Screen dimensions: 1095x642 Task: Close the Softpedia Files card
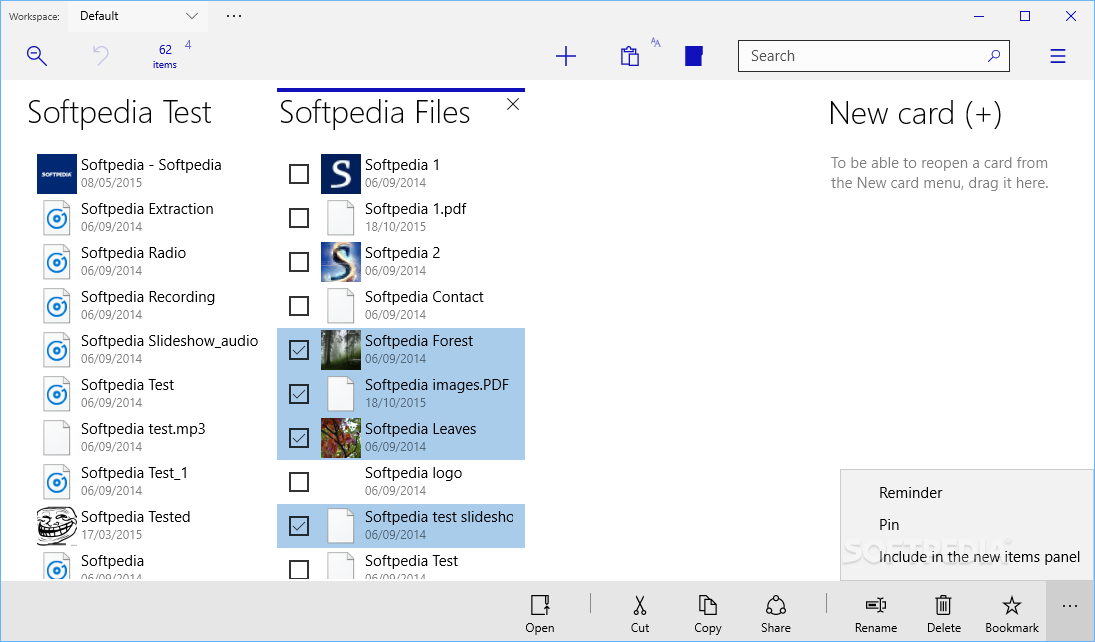pos(513,104)
